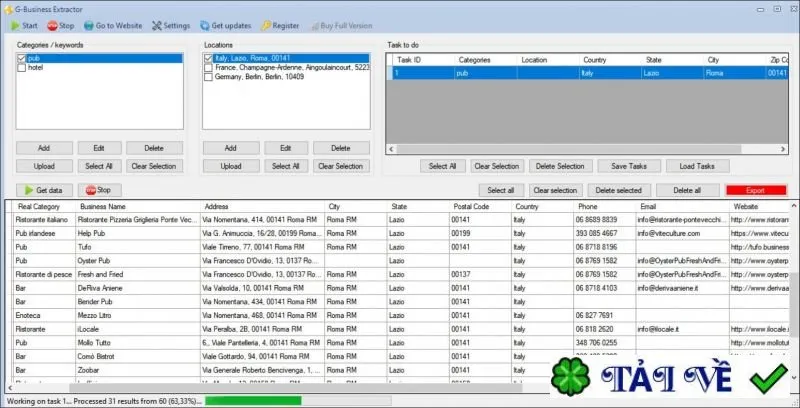Click the green arrow on Get data

click(27, 190)
